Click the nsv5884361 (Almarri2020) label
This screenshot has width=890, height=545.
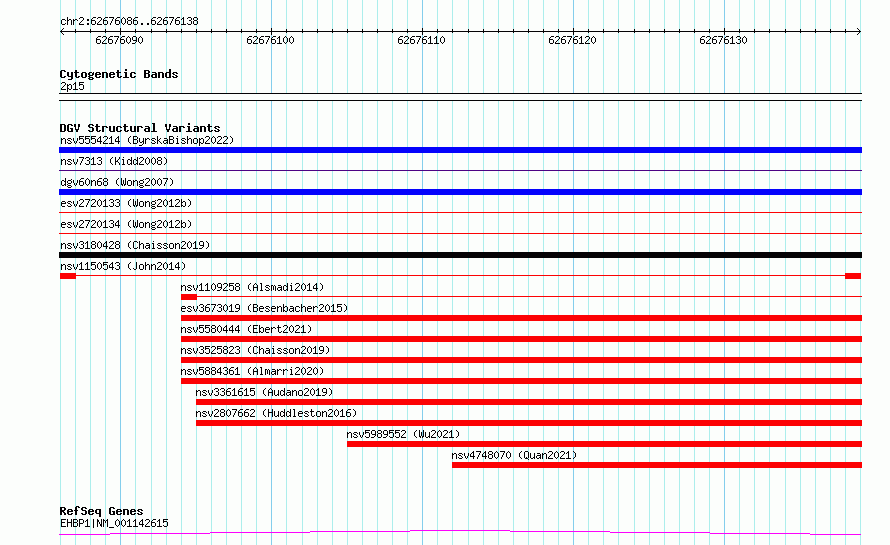tap(252, 371)
